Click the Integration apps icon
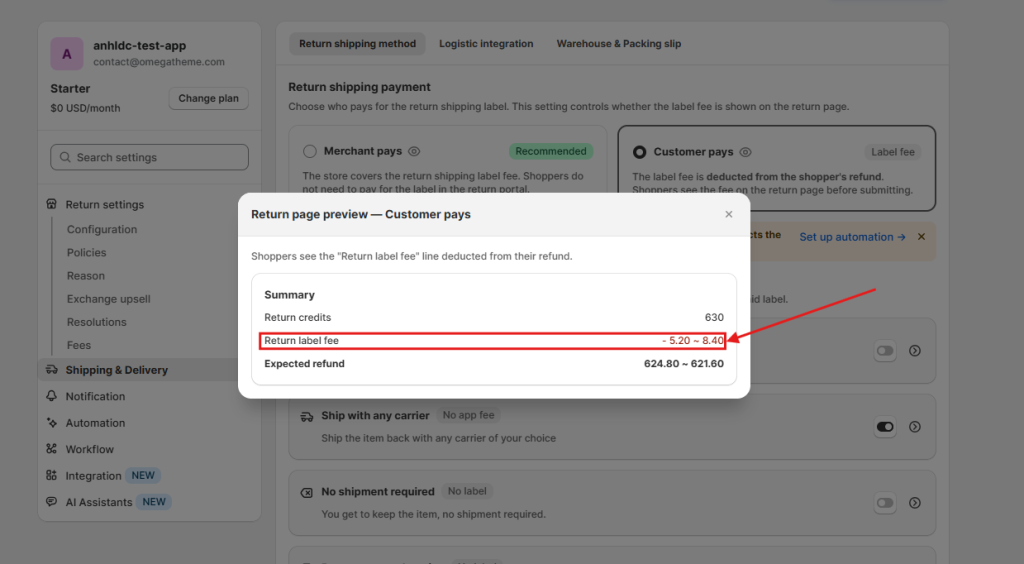The width and height of the screenshot is (1024, 564). (x=52, y=475)
